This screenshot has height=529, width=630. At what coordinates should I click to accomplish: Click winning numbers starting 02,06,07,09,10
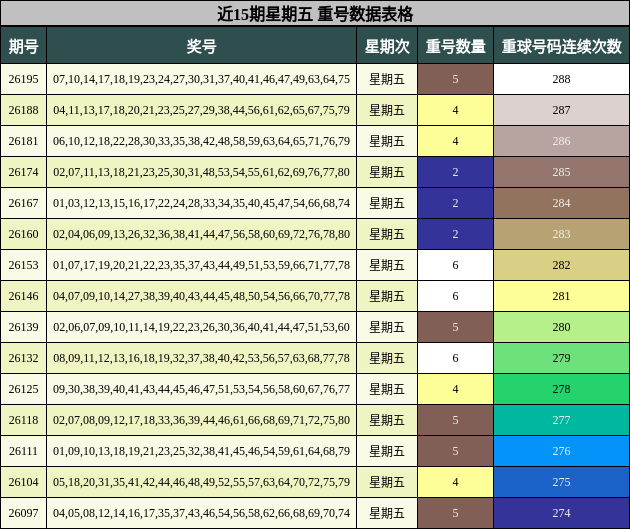[201, 327]
